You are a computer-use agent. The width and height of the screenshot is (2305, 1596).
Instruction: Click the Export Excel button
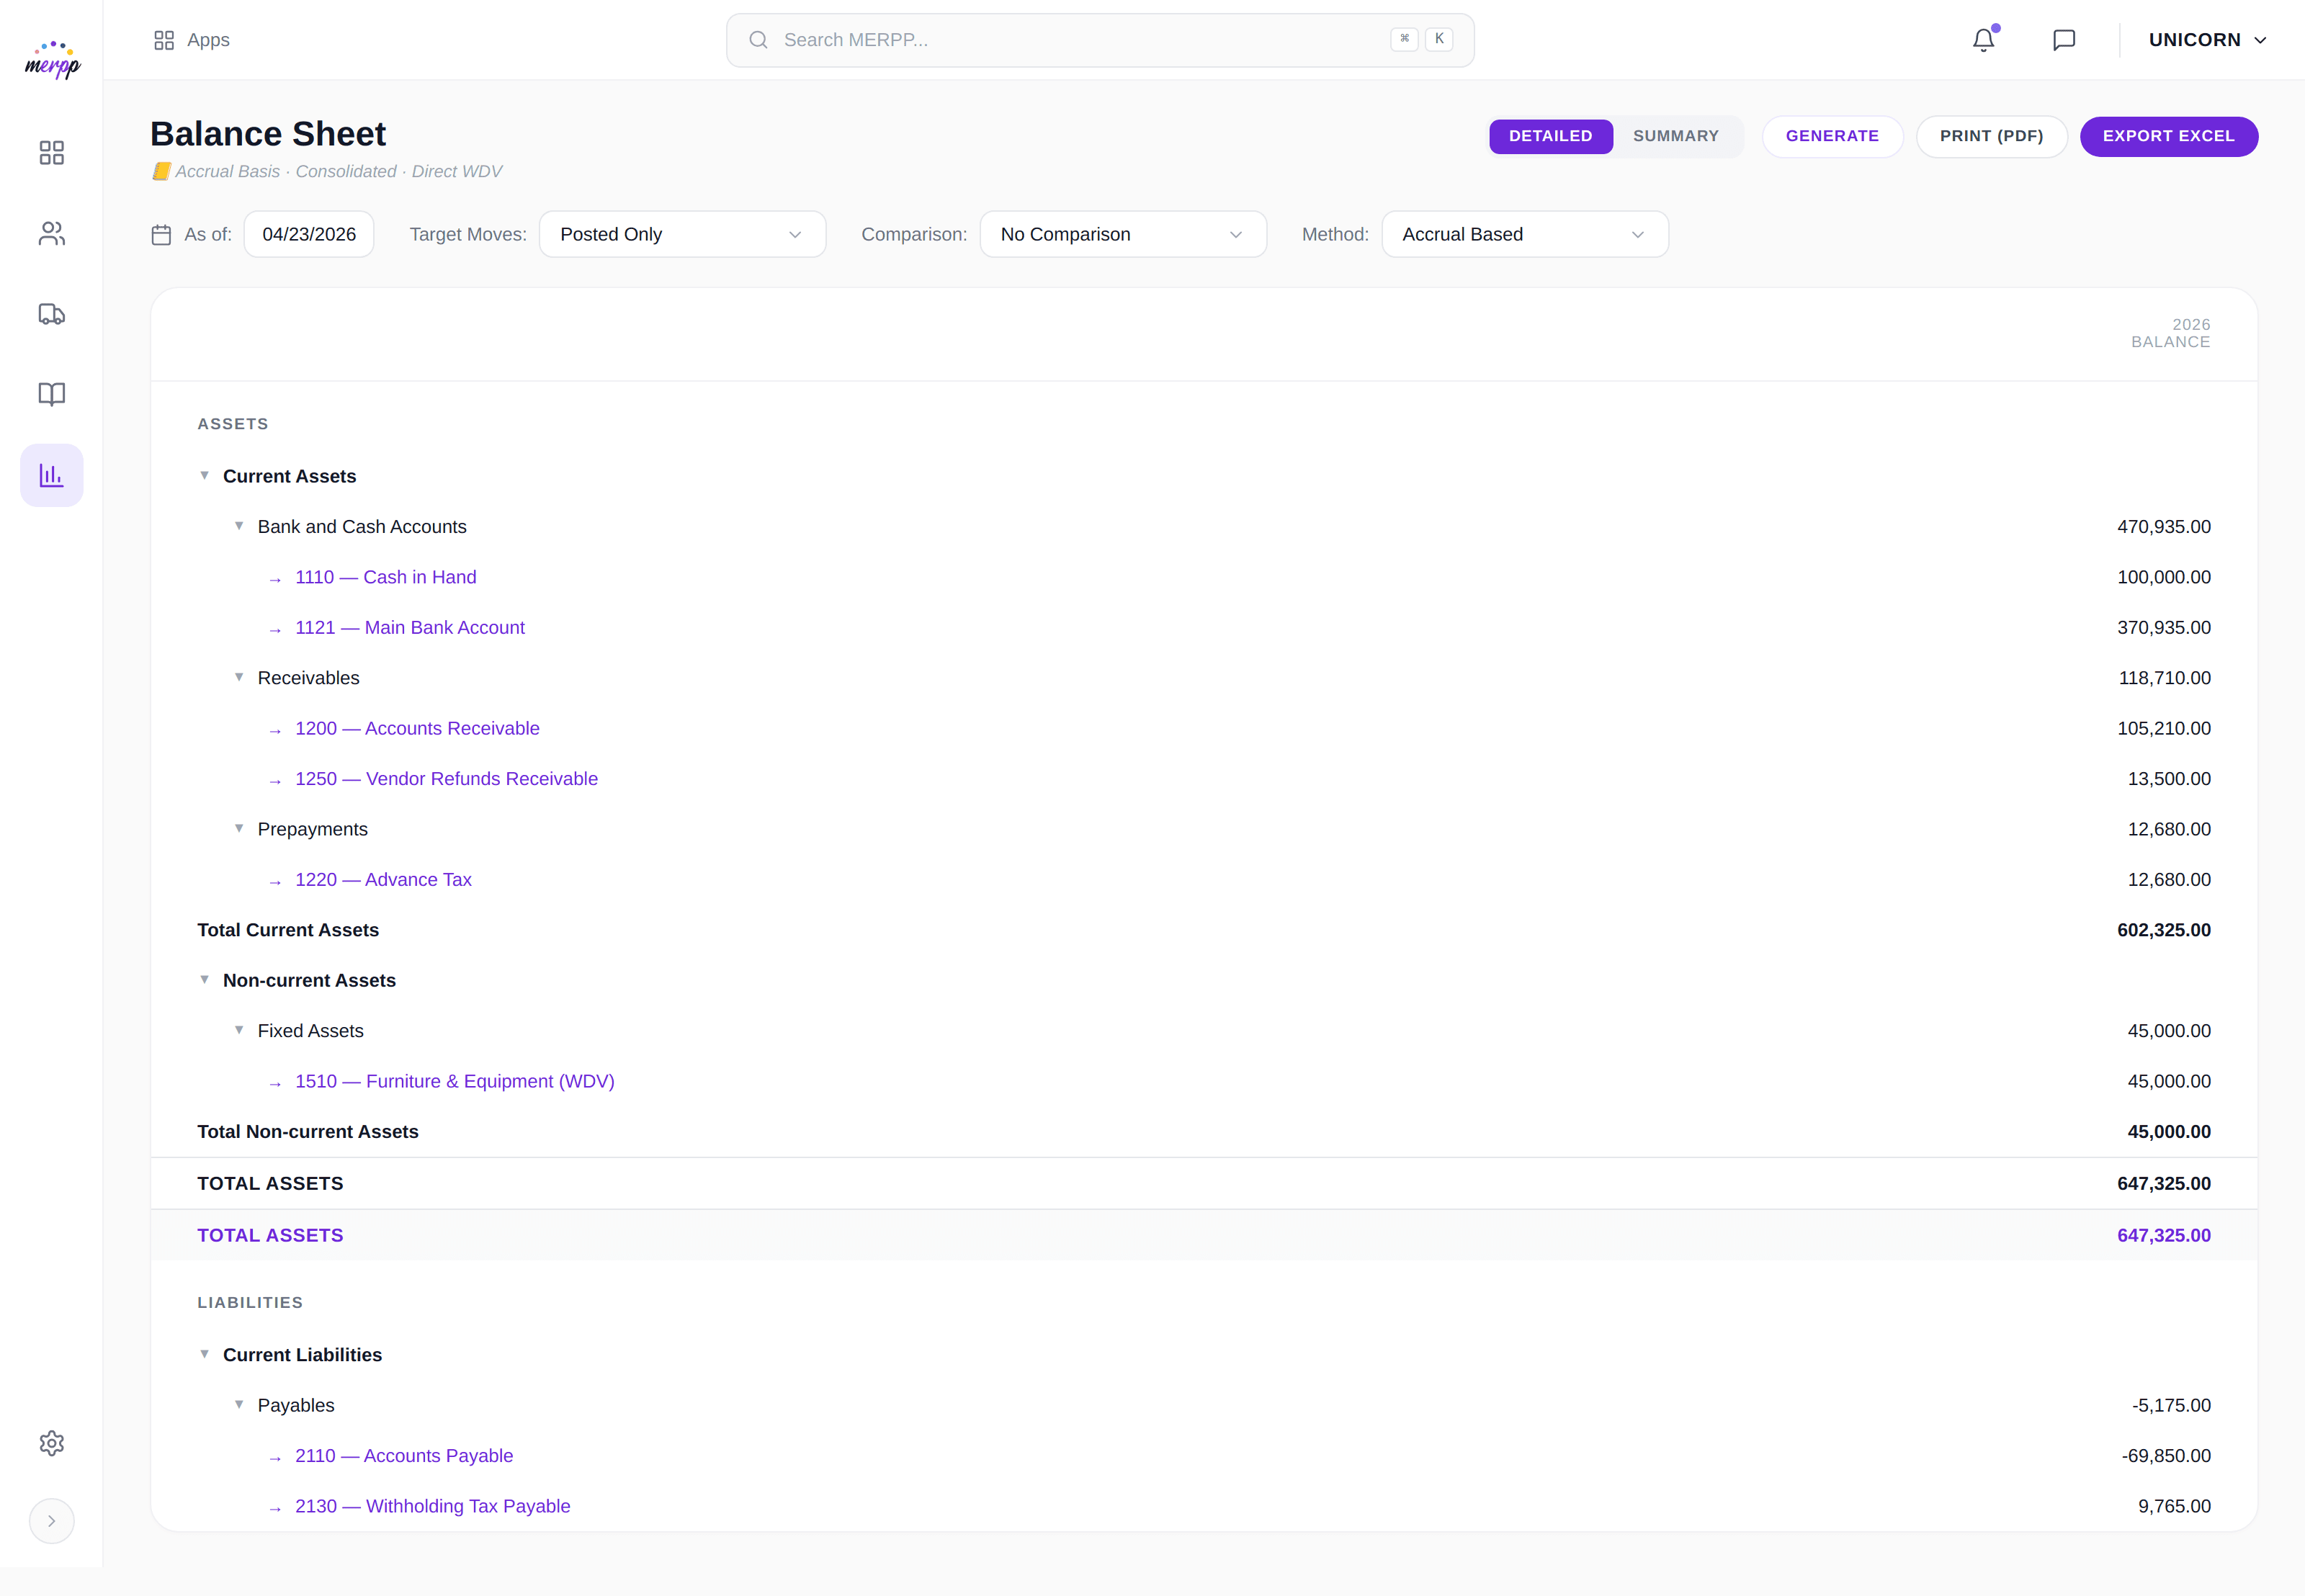click(x=2168, y=136)
